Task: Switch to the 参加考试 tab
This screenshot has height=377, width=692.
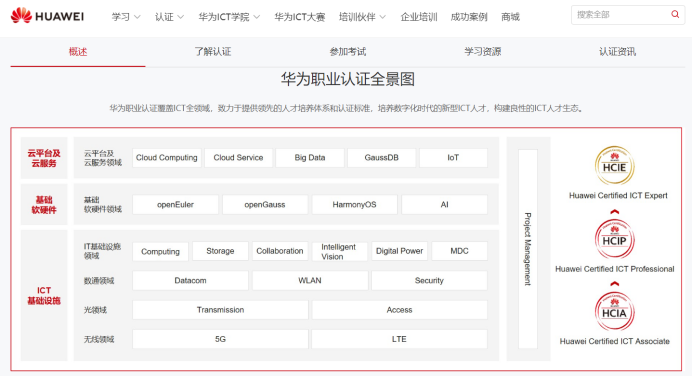Action: [348, 52]
